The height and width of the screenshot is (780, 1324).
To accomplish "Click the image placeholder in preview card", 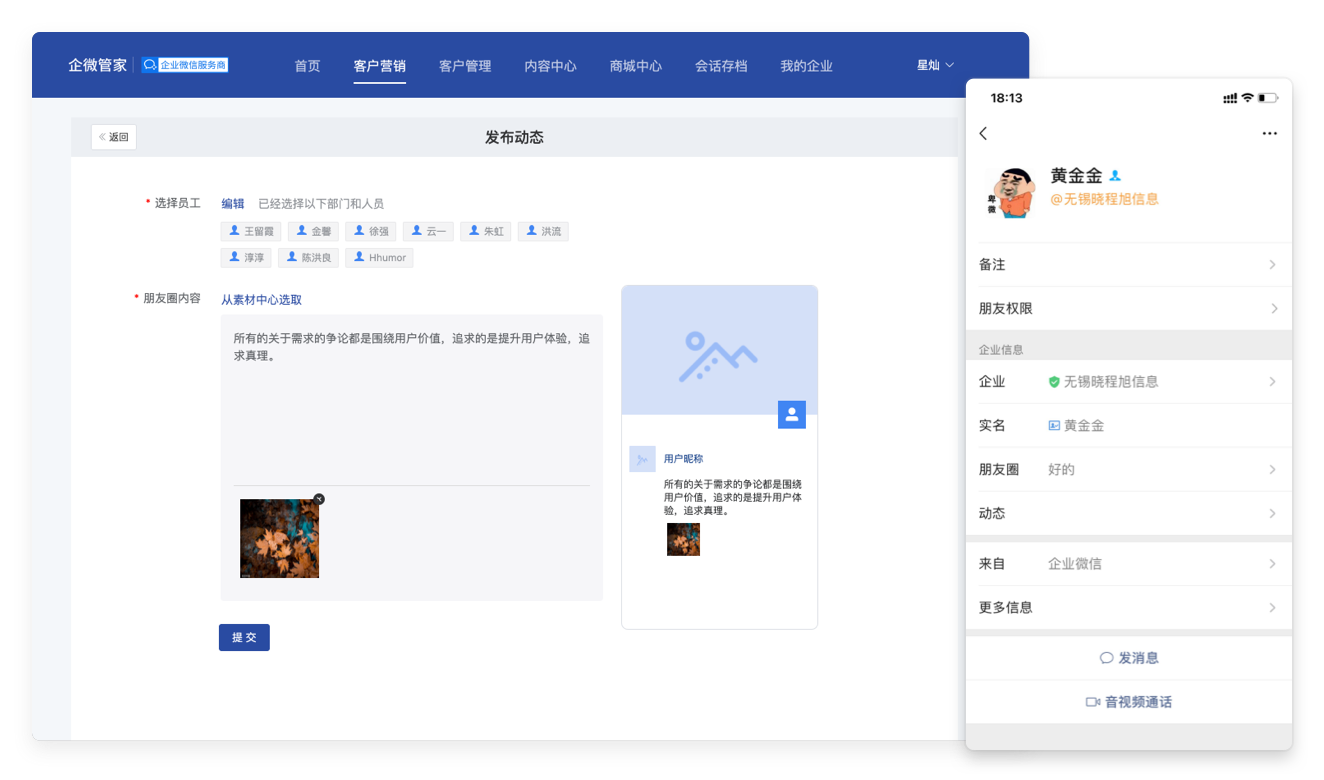I will tap(718, 352).
